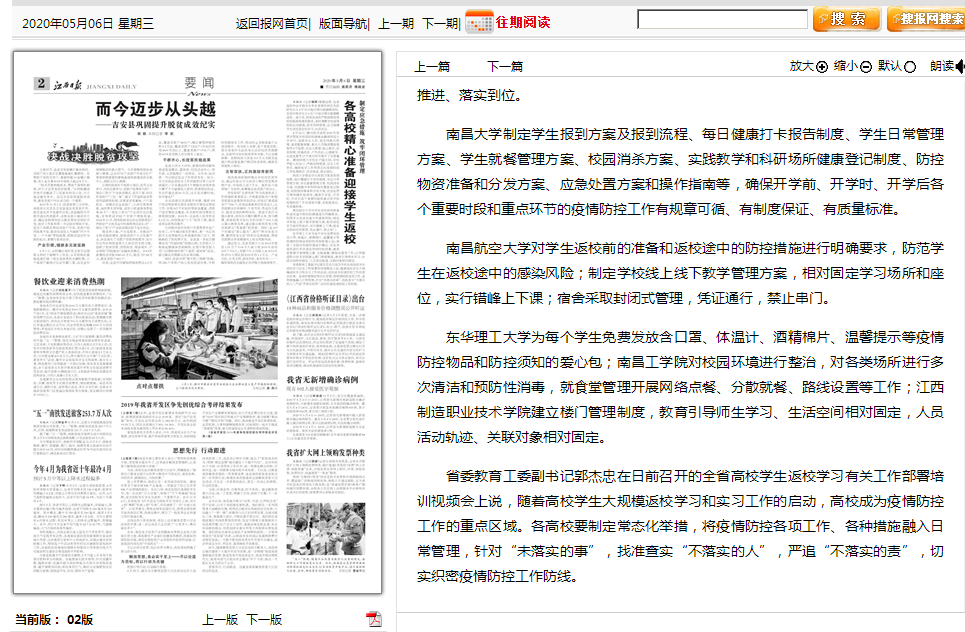This screenshot has height=632, width=965.
Task: Click the default font size circle icon
Action: pos(910,67)
